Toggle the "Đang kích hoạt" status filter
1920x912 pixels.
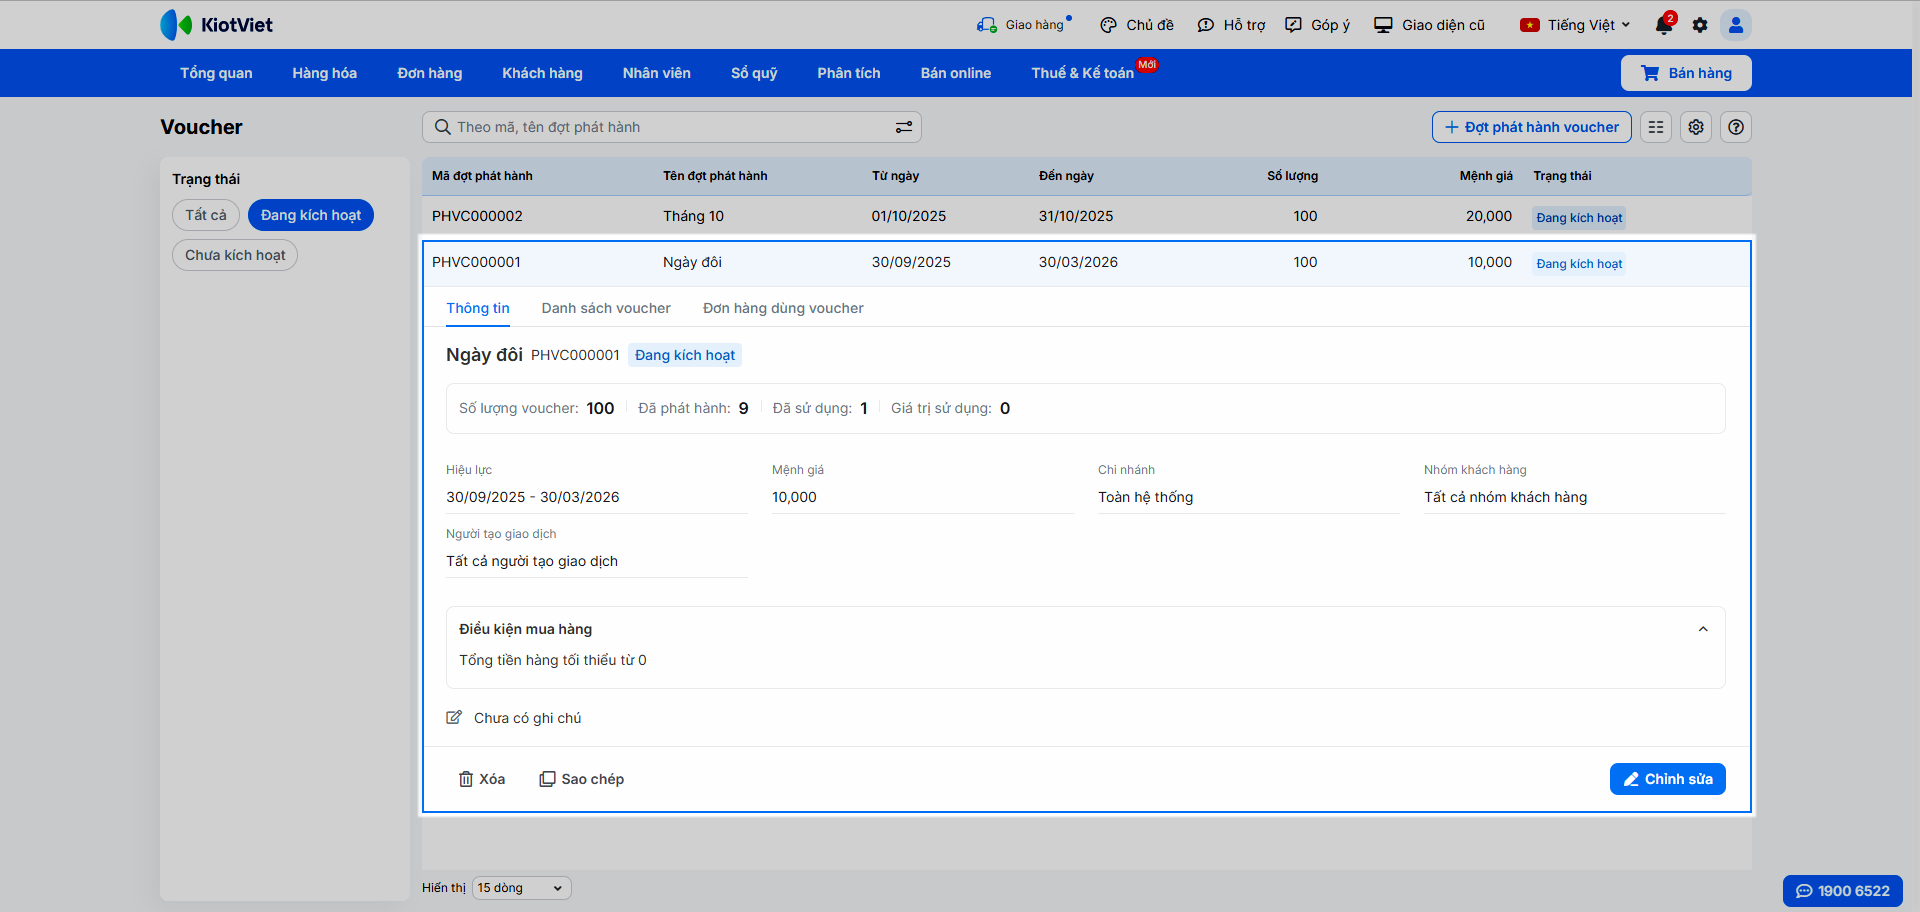tap(310, 215)
